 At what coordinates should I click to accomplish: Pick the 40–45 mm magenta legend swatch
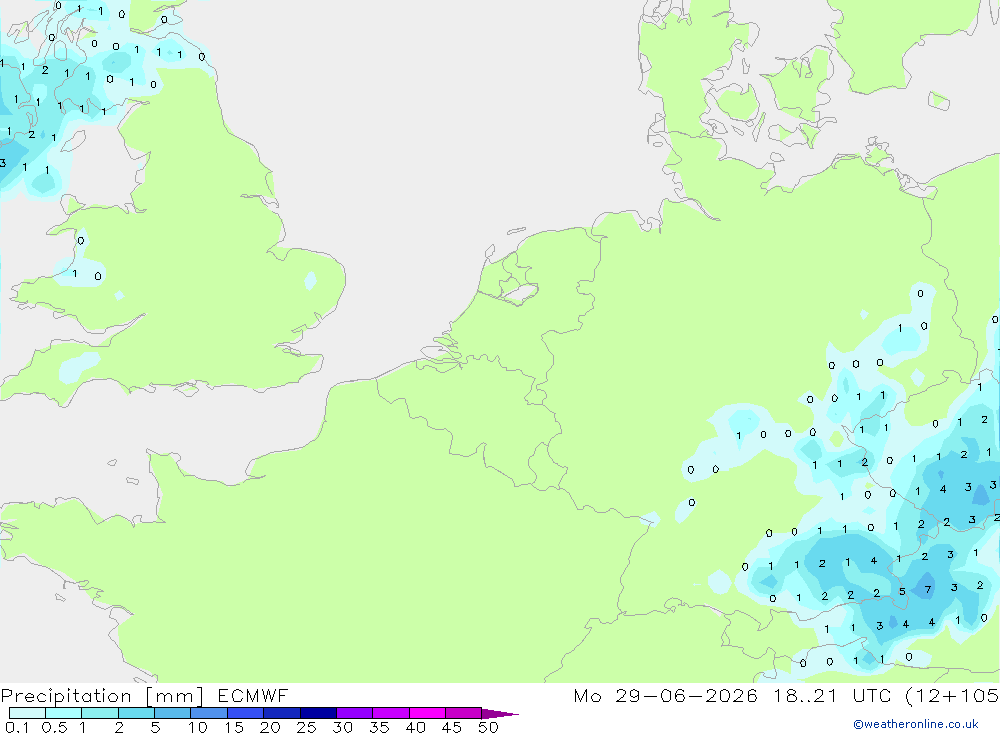[x=427, y=713]
